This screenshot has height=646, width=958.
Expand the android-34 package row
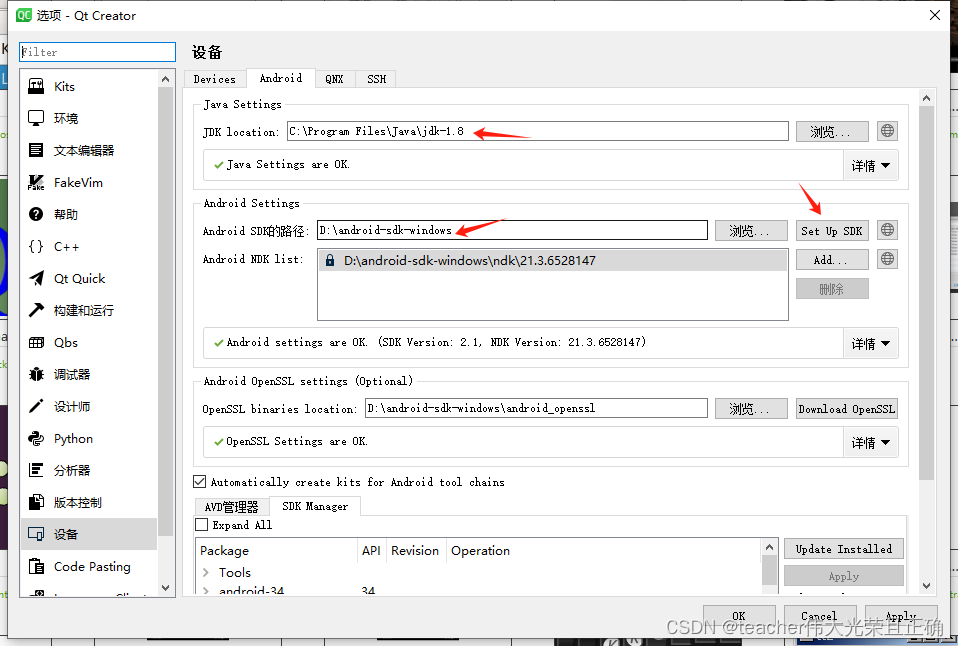(206, 590)
